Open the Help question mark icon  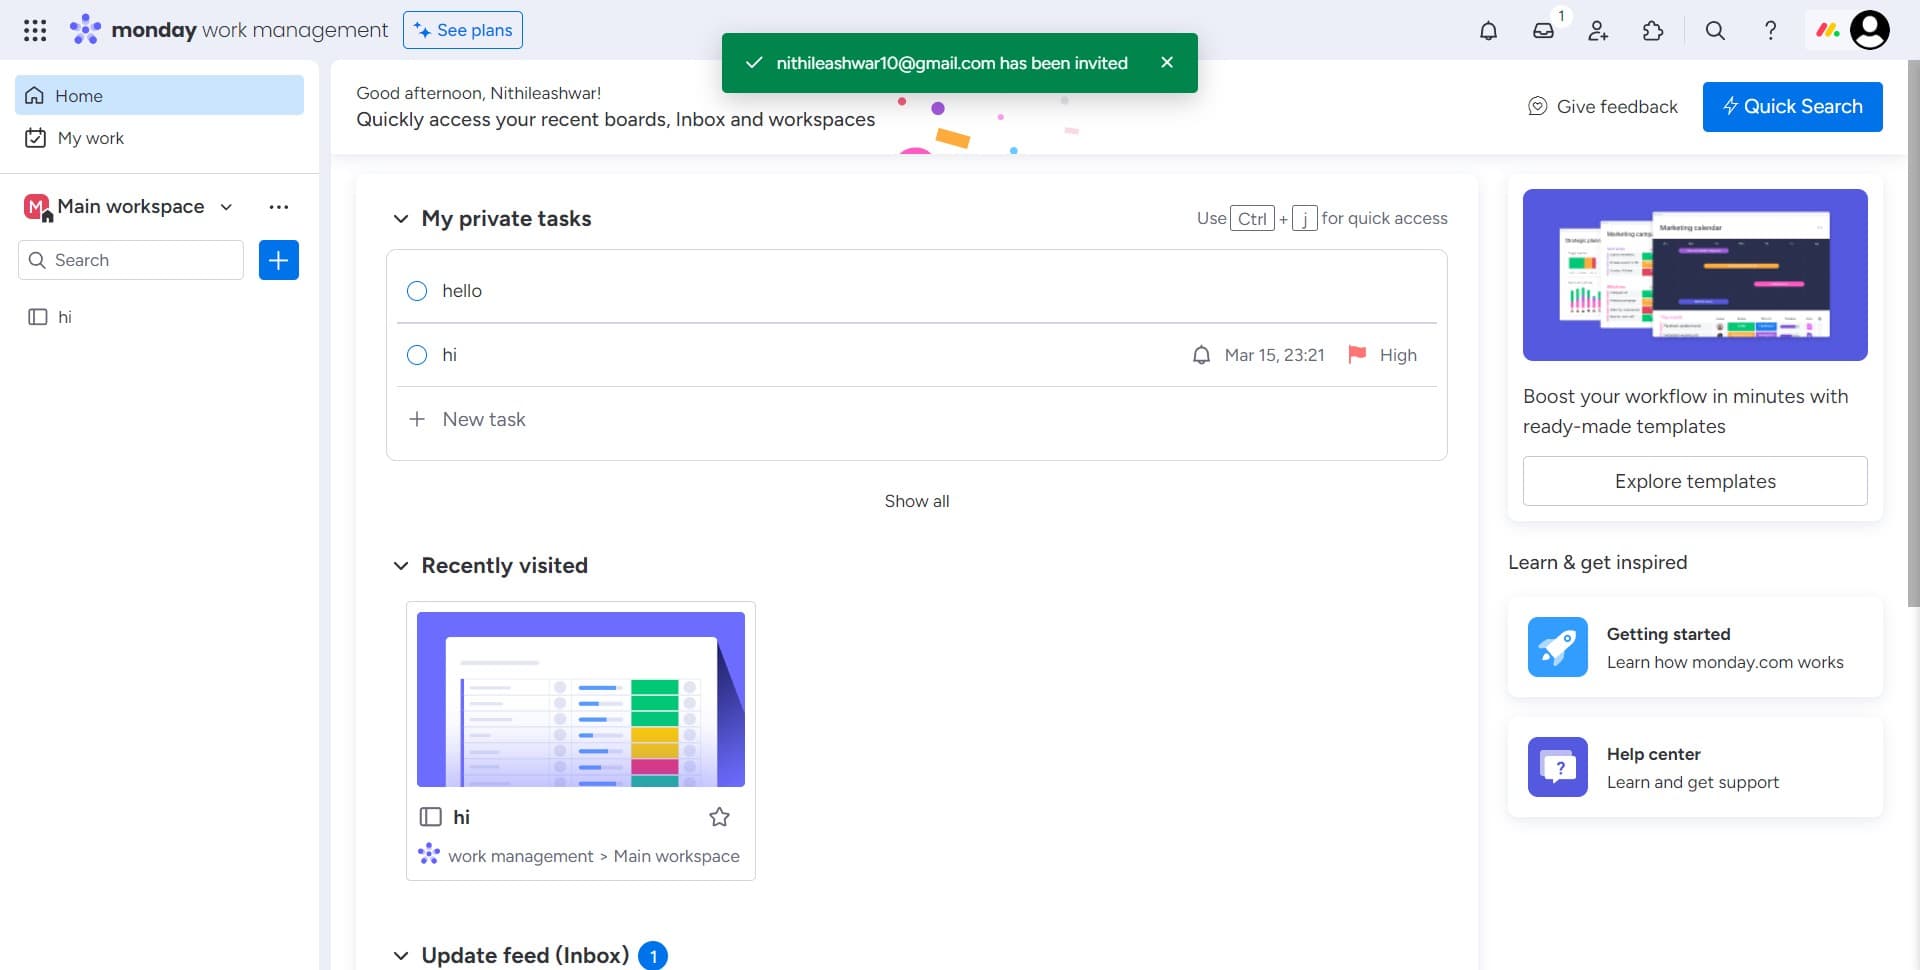pyautogui.click(x=1770, y=30)
